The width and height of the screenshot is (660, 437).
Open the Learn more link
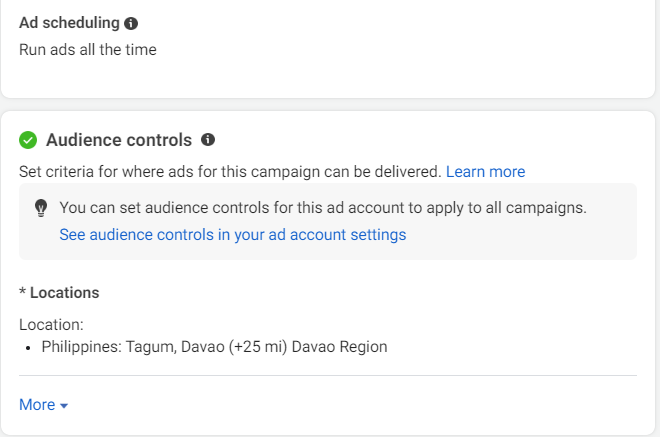click(485, 172)
